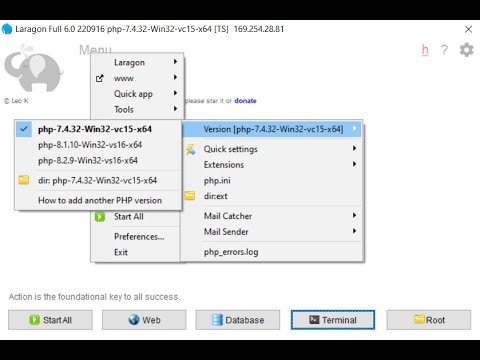Expand the Extensions submenu arrow
The width and height of the screenshot is (480, 360).
tap(354, 164)
